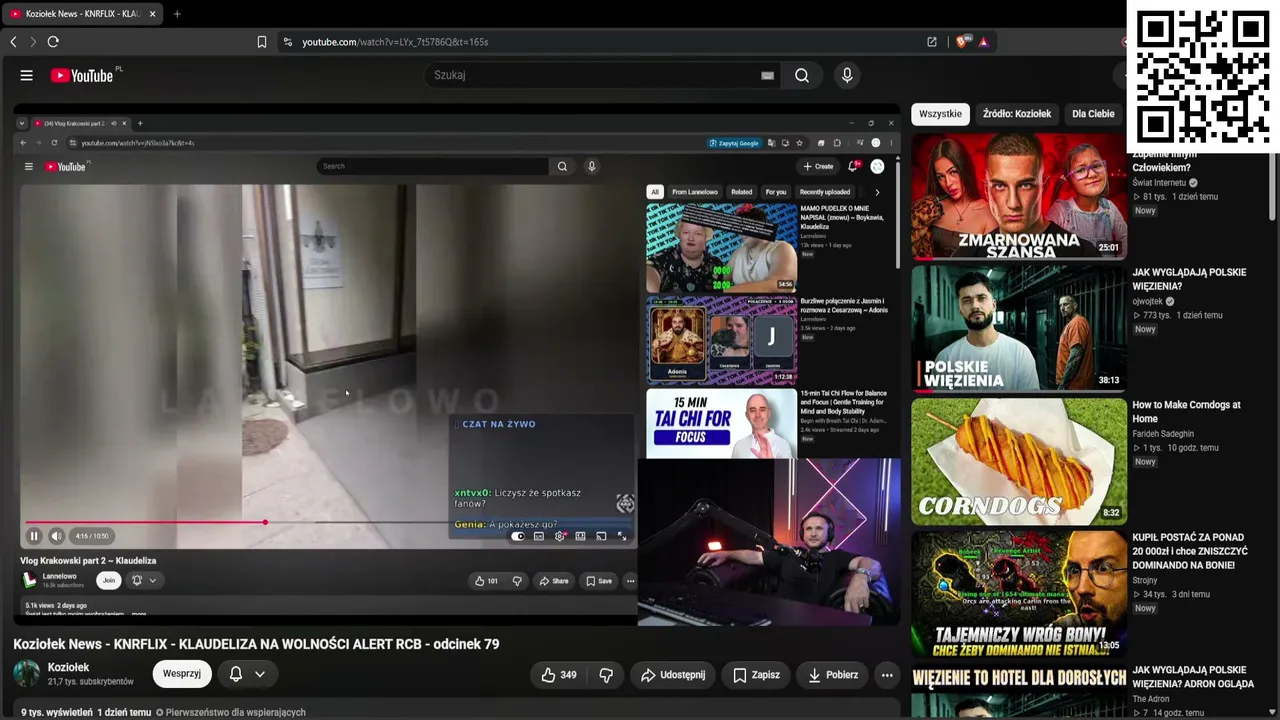Close the Koziołek News tab
Image resolution: width=1280 pixels, height=720 pixels.
pyautogui.click(x=152, y=14)
